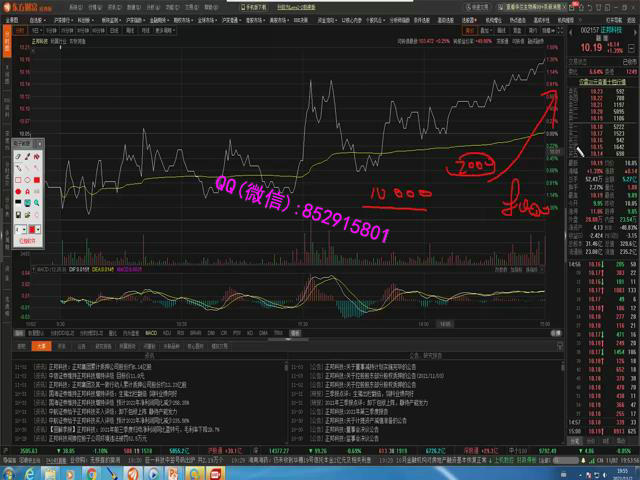Select the '日线' daily chart period tab
This screenshot has height=480, width=640.
115,30
